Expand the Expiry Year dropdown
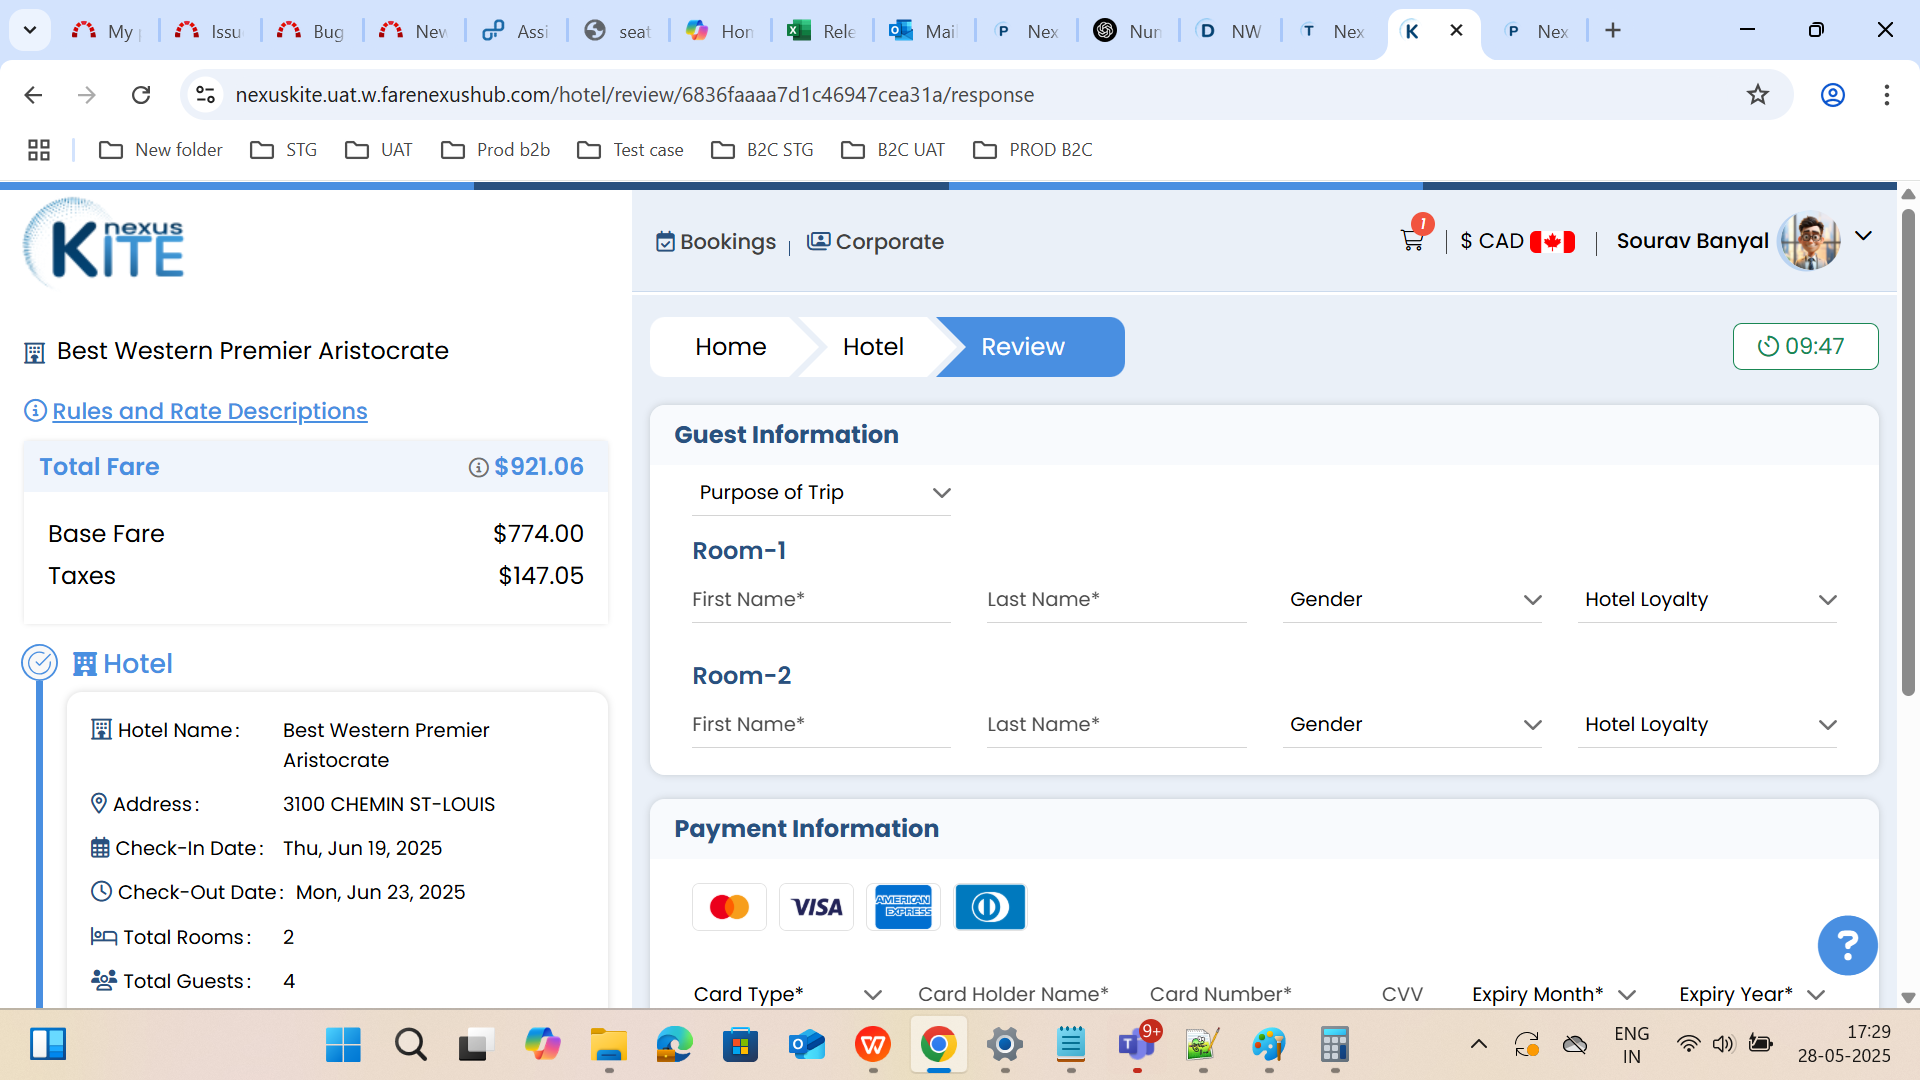The height and width of the screenshot is (1080, 1920). pyautogui.click(x=1752, y=994)
